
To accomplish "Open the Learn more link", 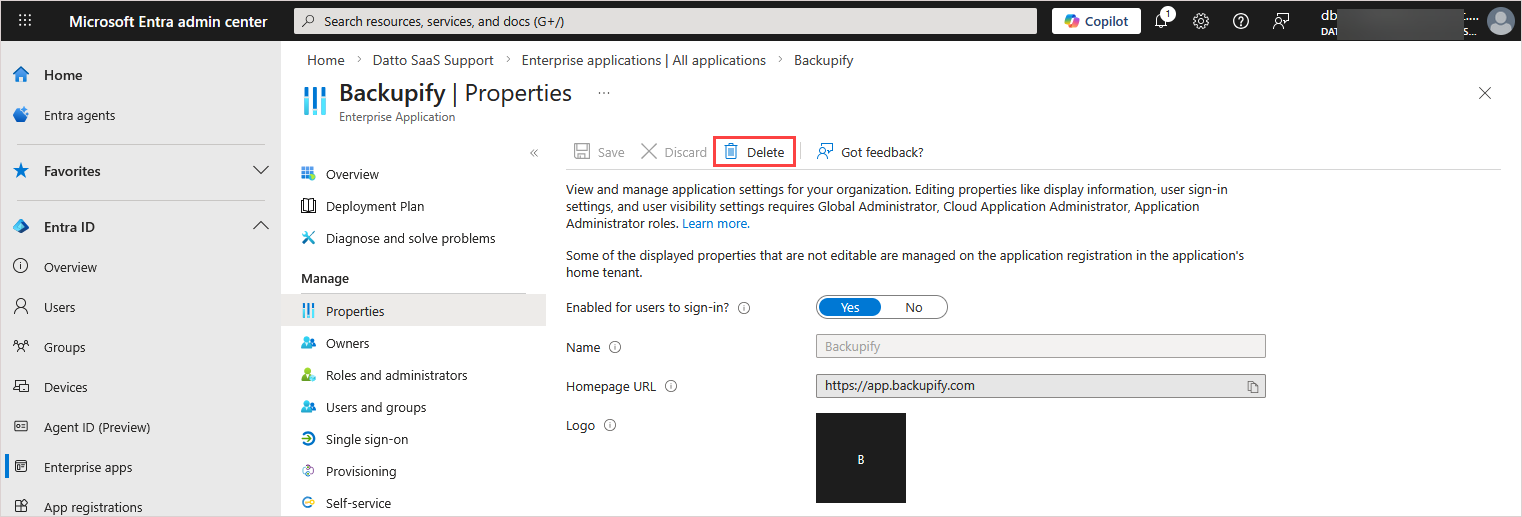I will 715,224.
